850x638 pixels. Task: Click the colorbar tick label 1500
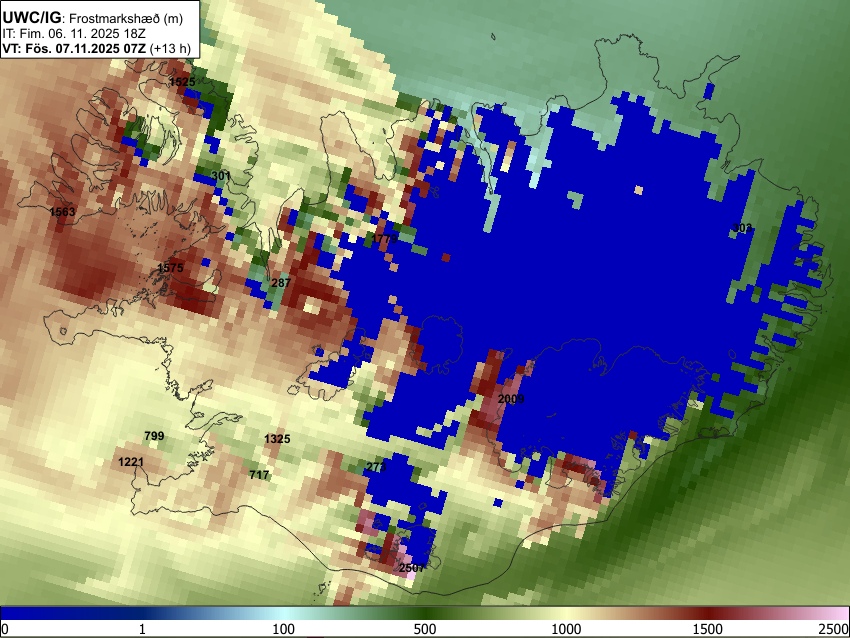pos(708,629)
